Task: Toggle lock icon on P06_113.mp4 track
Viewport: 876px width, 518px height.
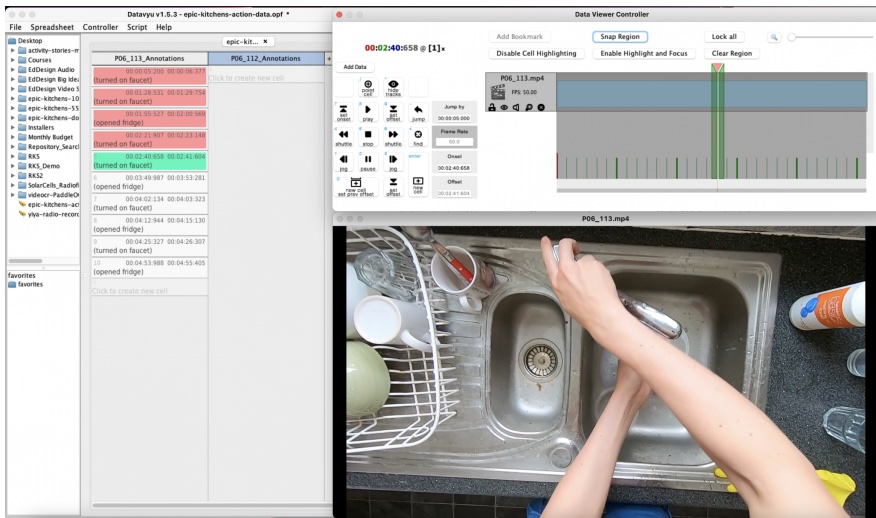Action: click(492, 107)
